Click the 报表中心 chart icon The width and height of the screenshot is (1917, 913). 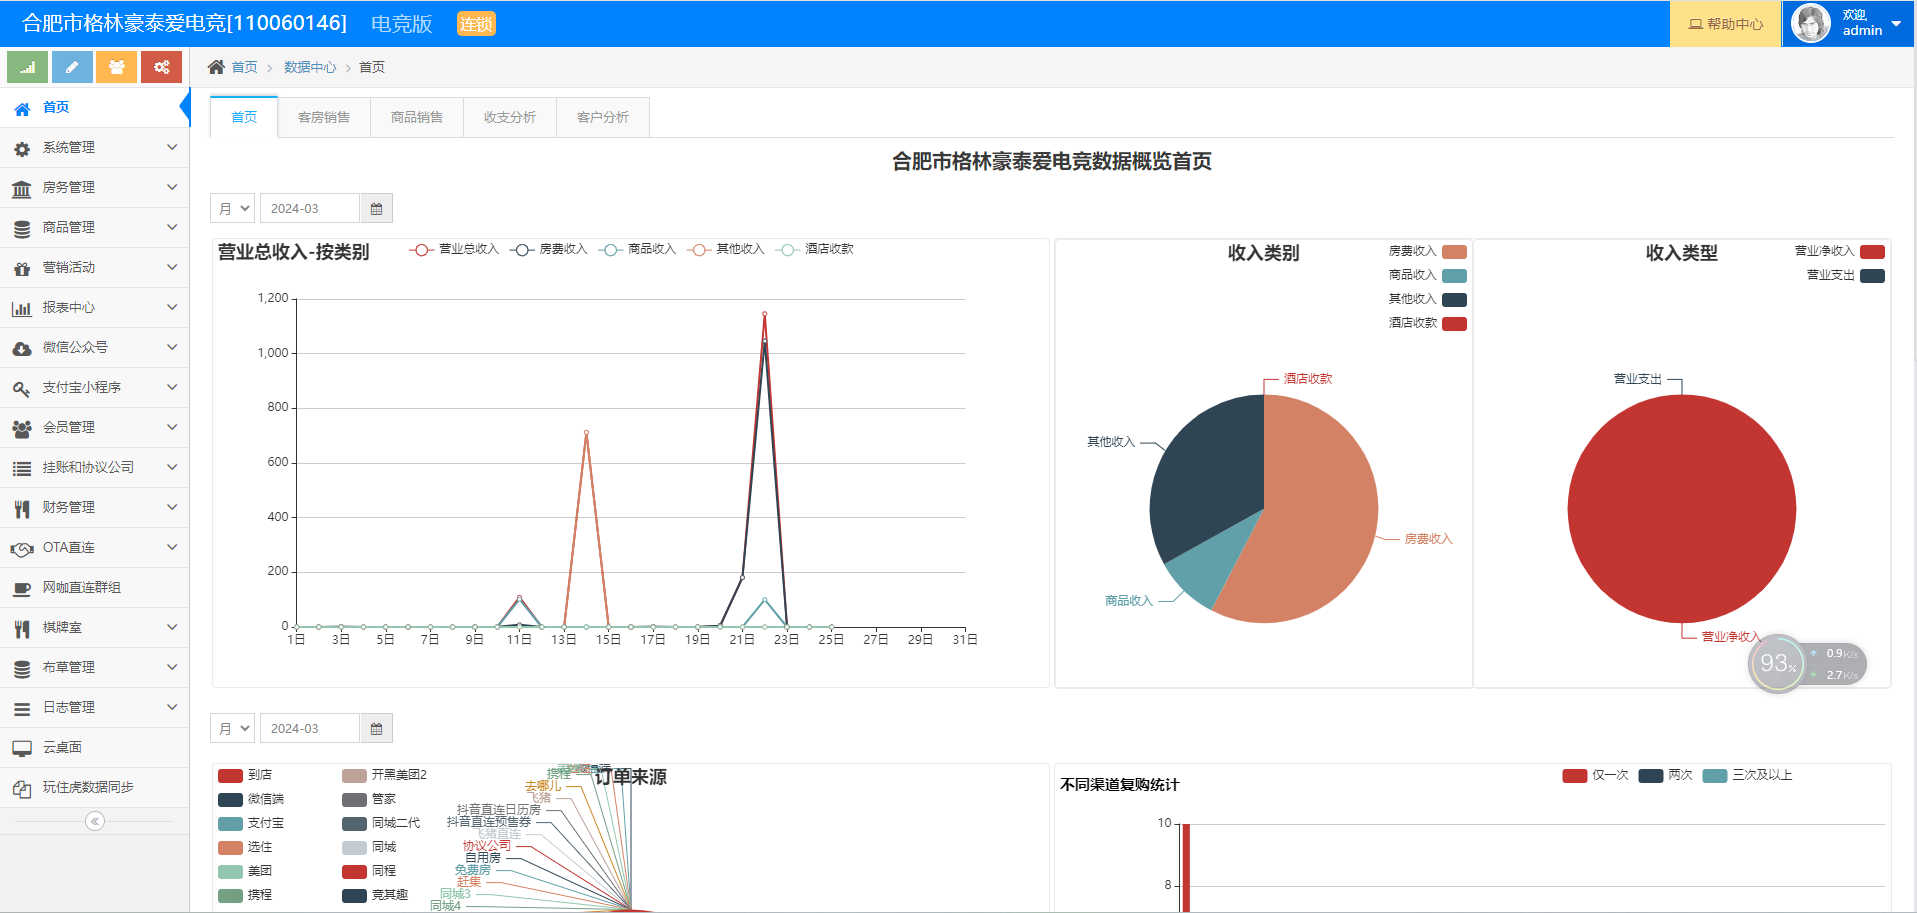click(x=22, y=308)
